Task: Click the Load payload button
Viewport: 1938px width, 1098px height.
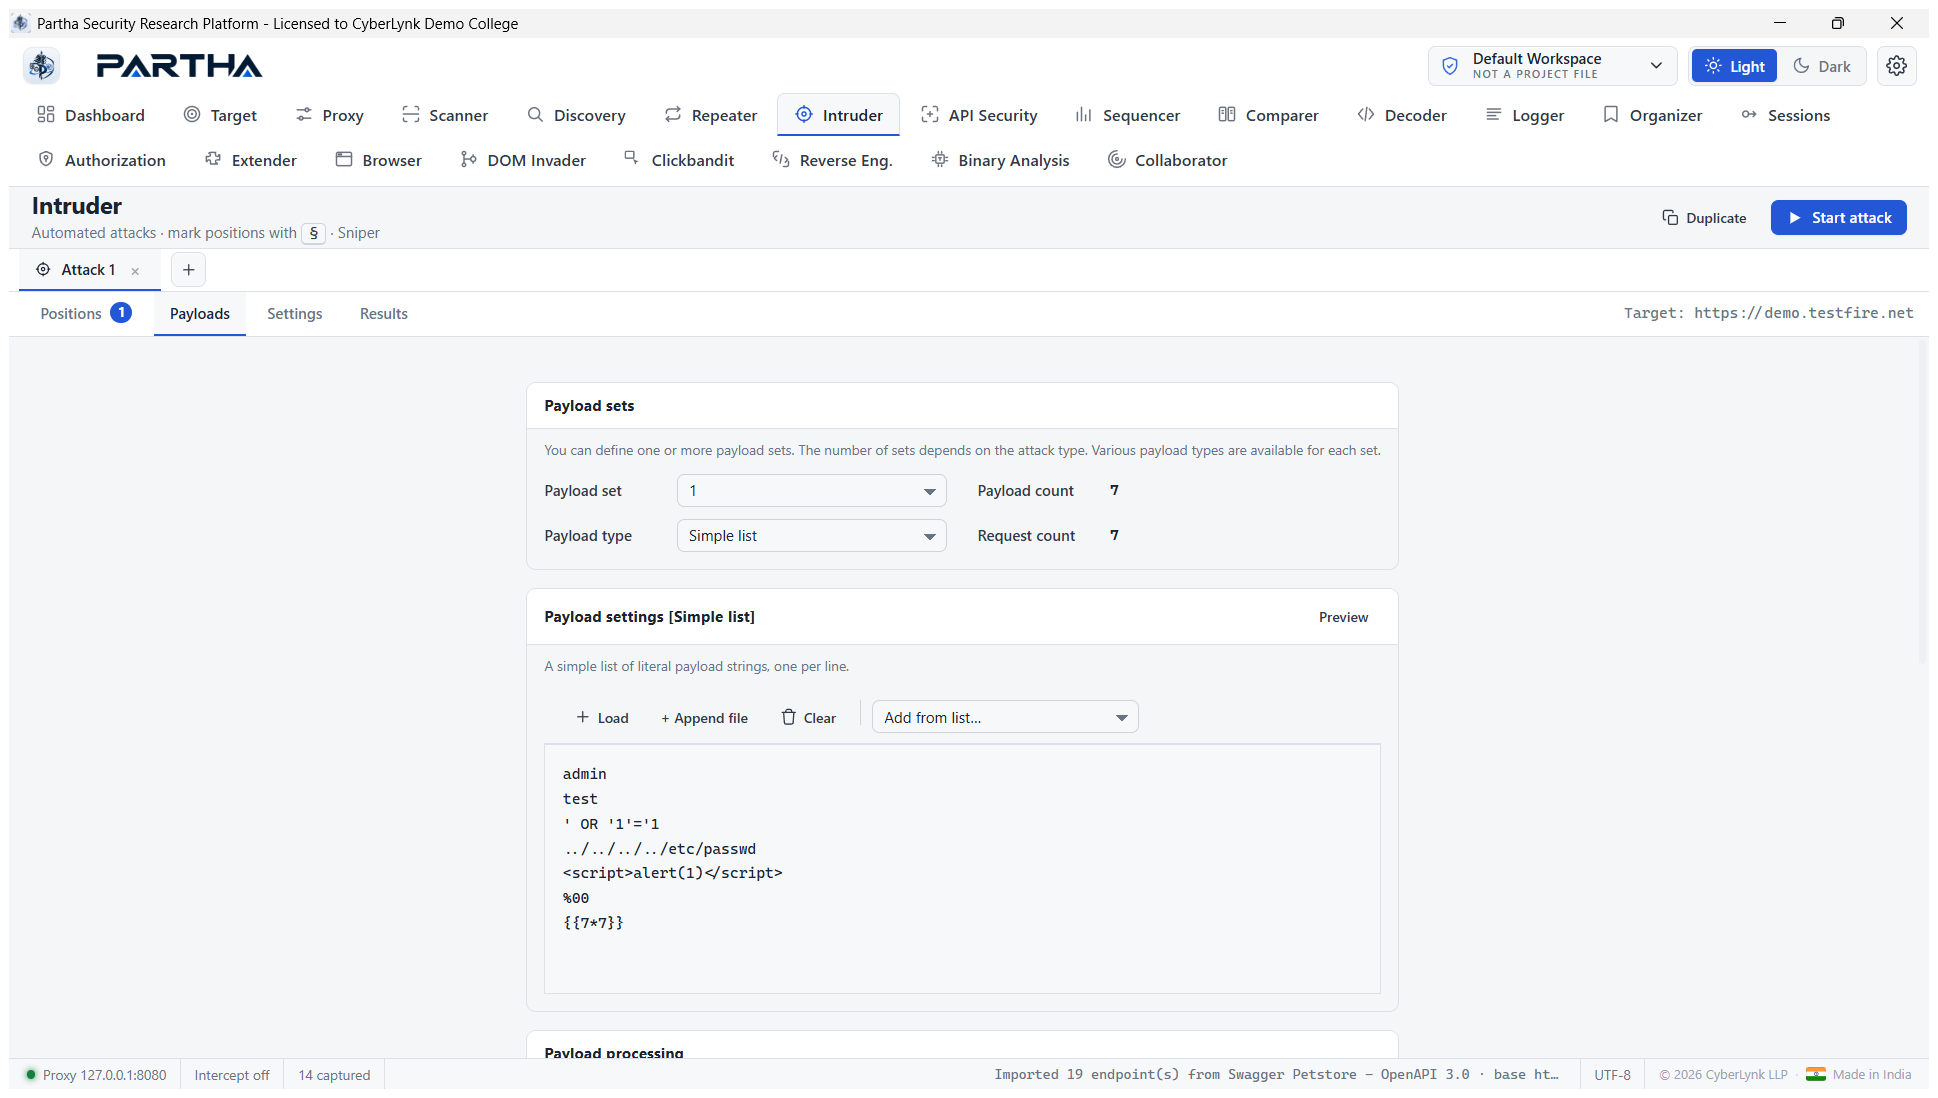Action: coord(602,718)
